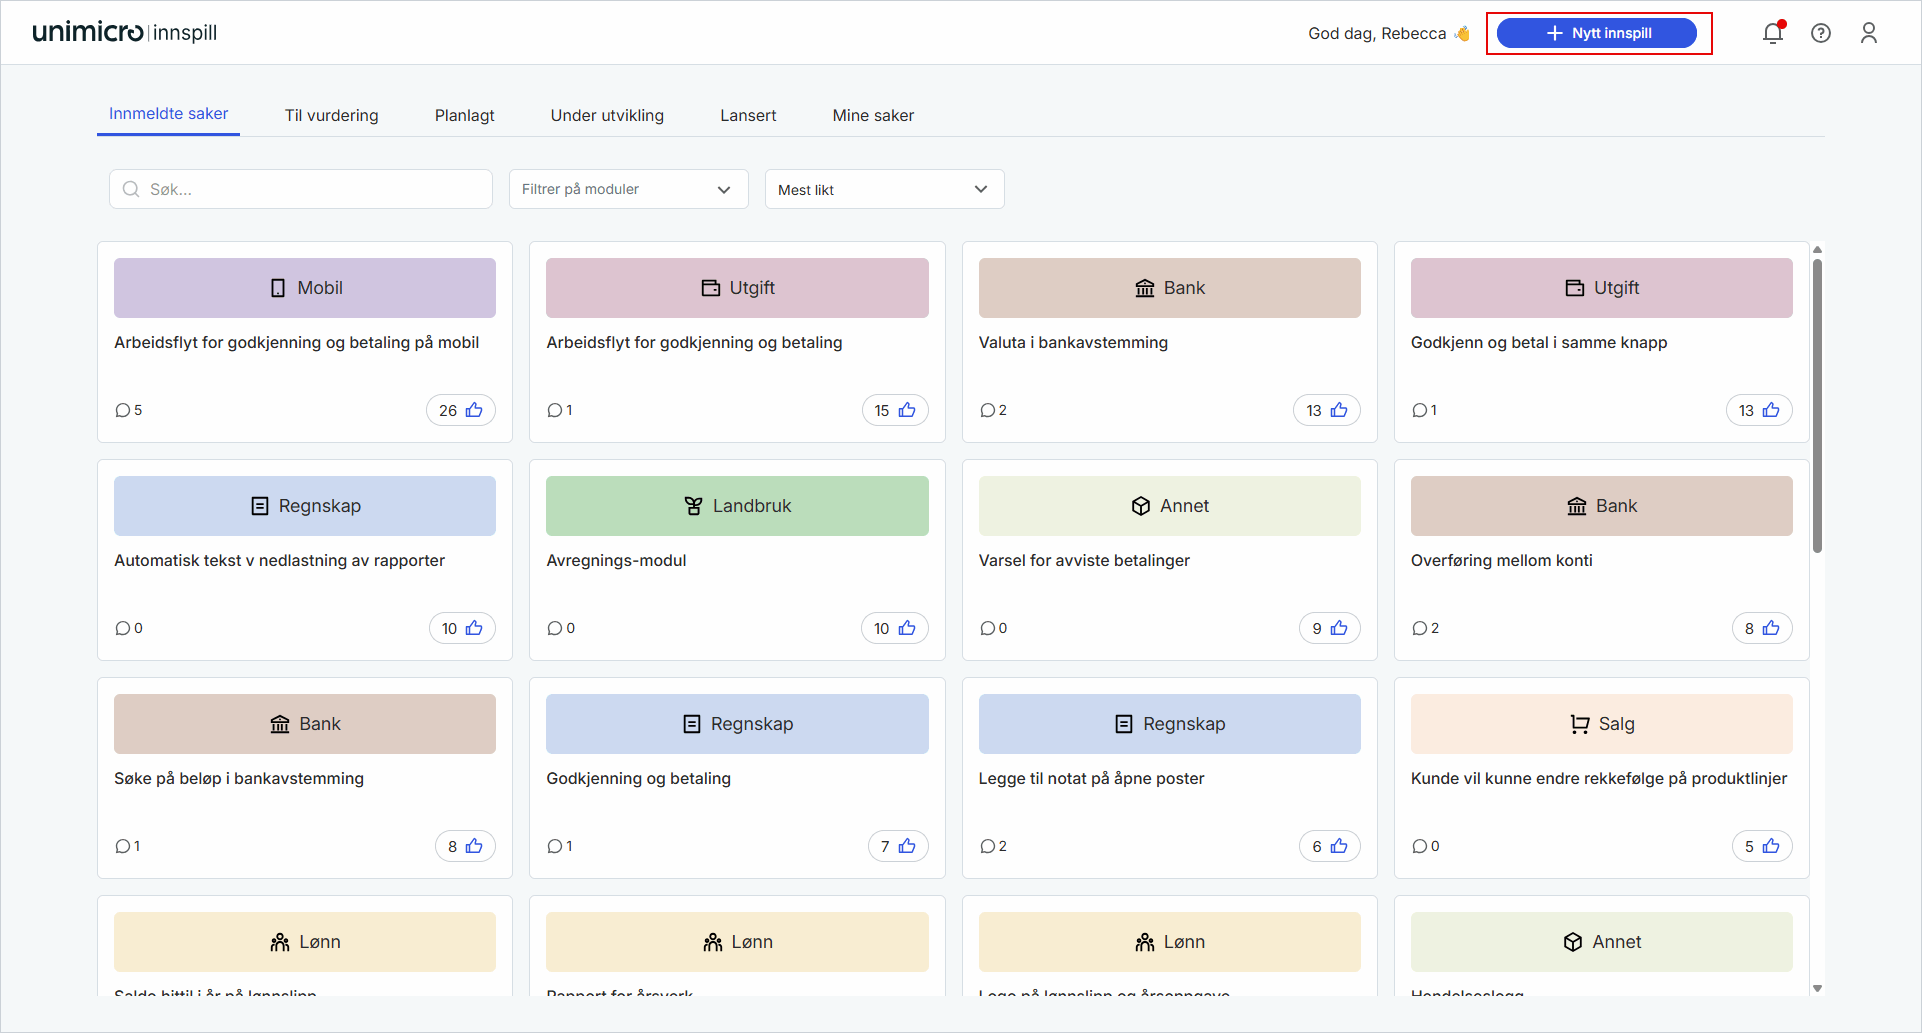
Task: Open comments on Valuta i bankavstemming
Action: pyautogui.click(x=988, y=410)
